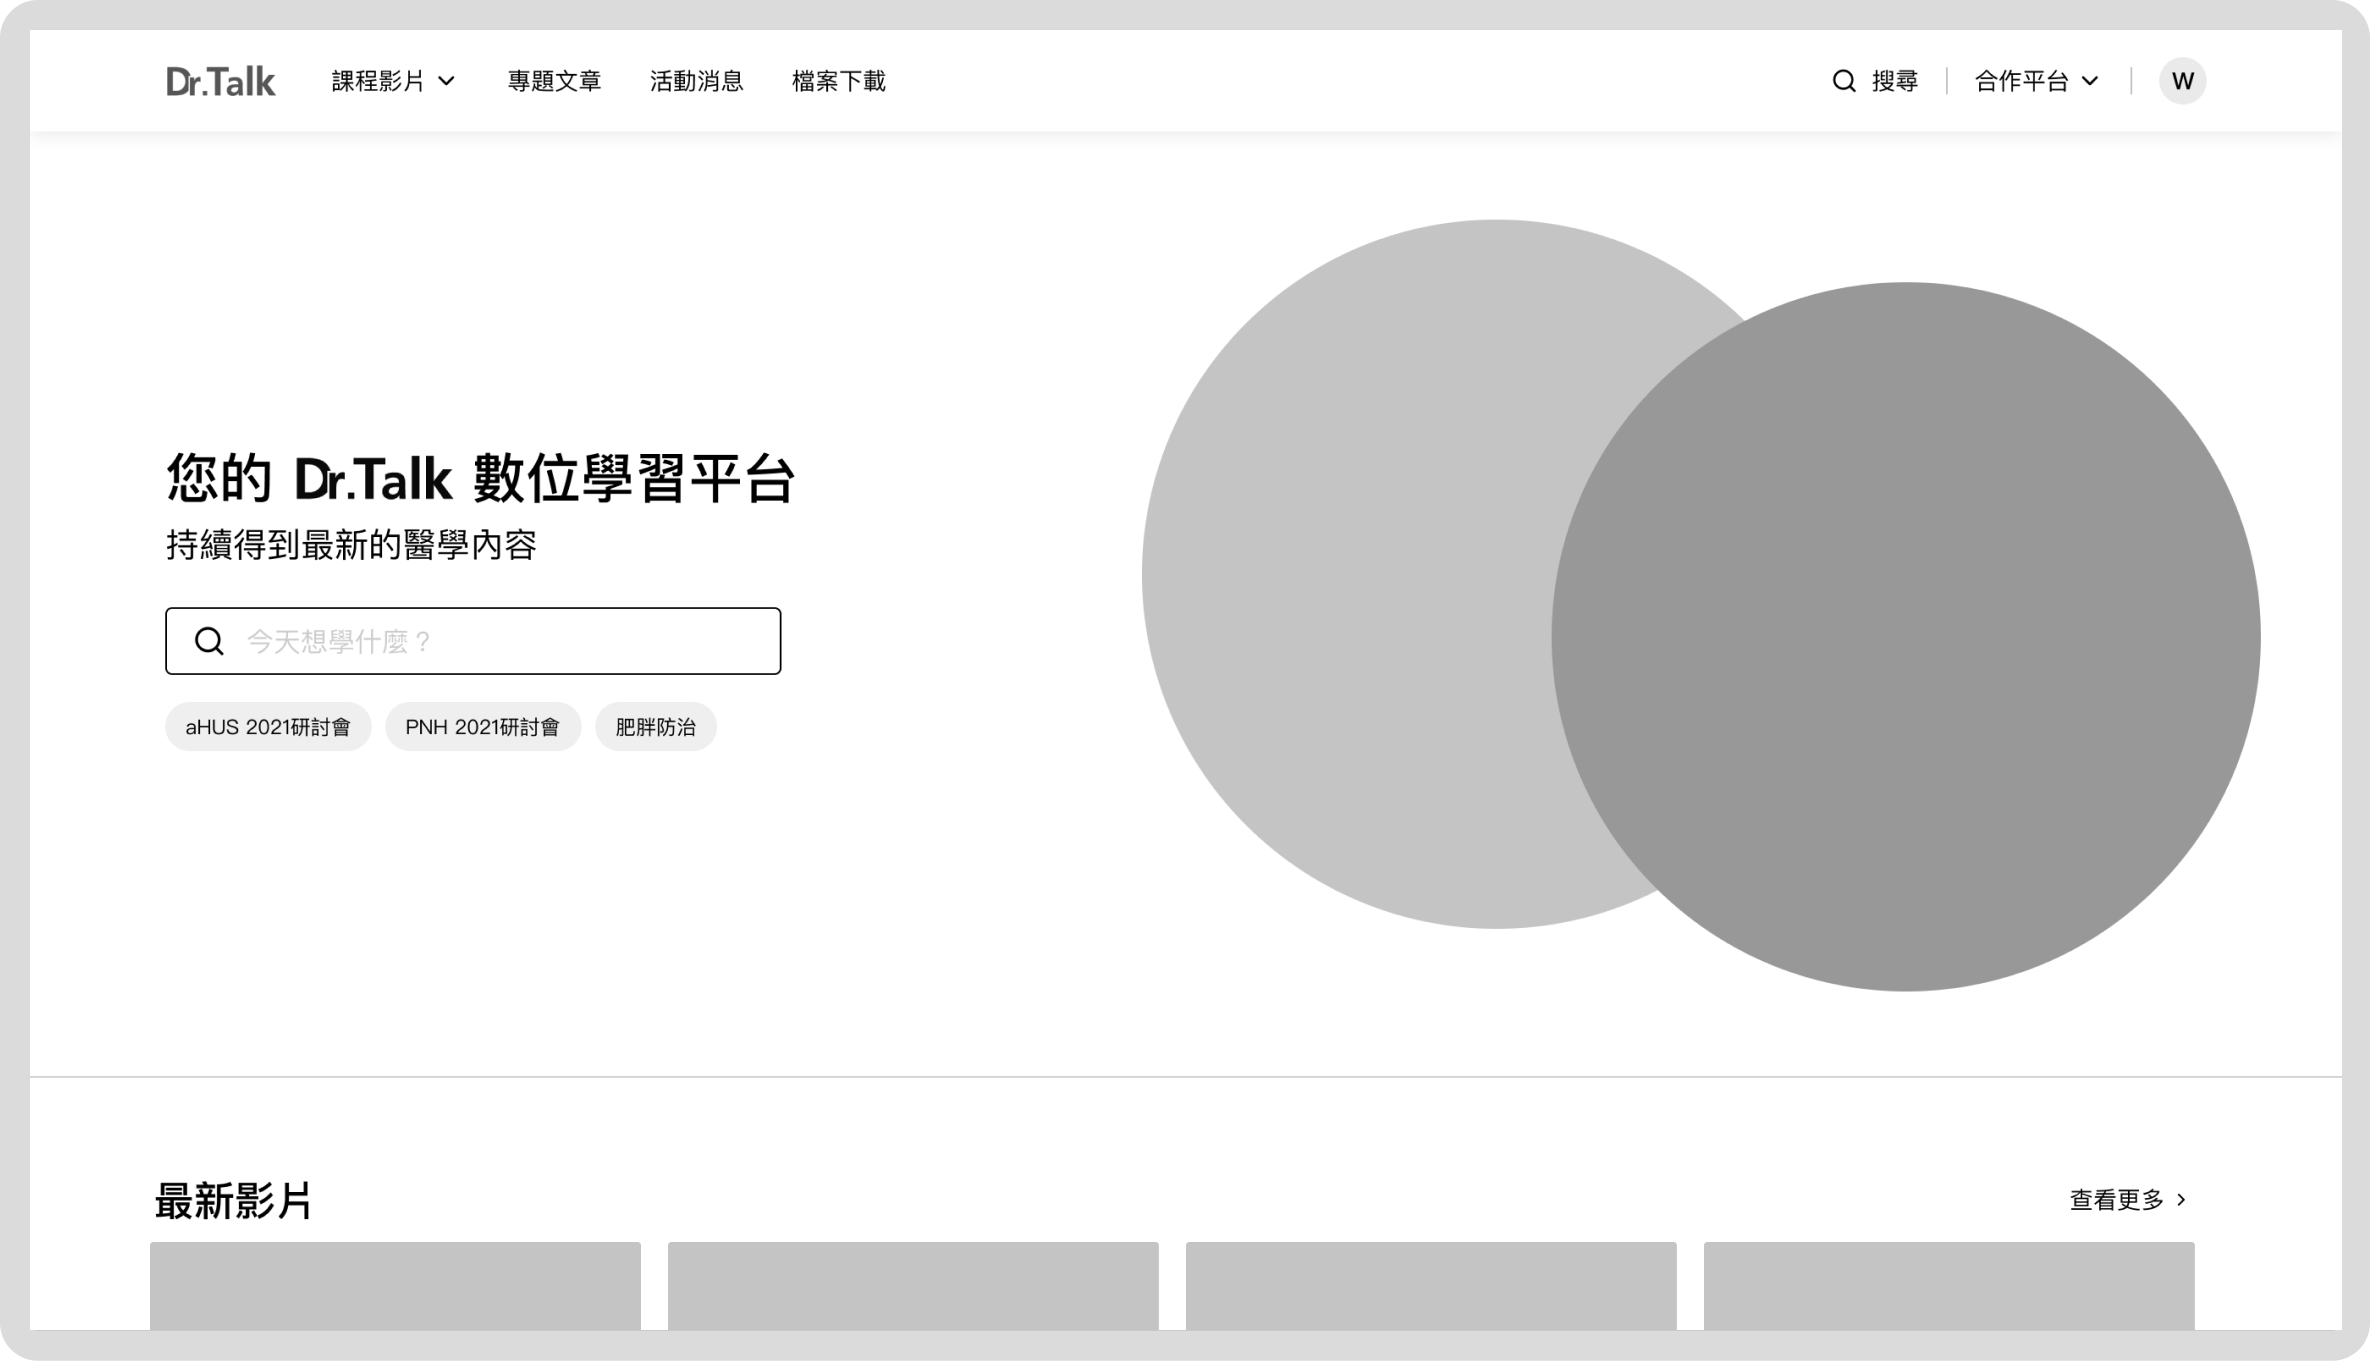Open the first video thumbnail under 最新影片
This screenshot has height=1362, width=2370.
pyautogui.click(x=395, y=1286)
